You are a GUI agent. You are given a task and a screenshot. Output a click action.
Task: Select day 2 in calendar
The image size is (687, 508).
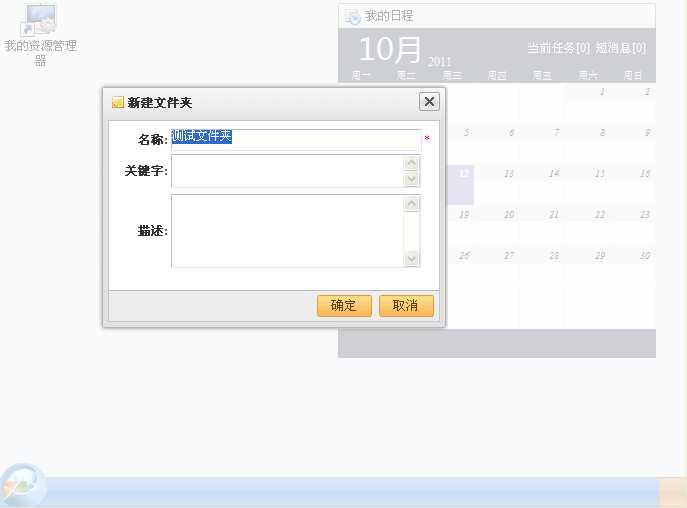pyautogui.click(x=633, y=103)
